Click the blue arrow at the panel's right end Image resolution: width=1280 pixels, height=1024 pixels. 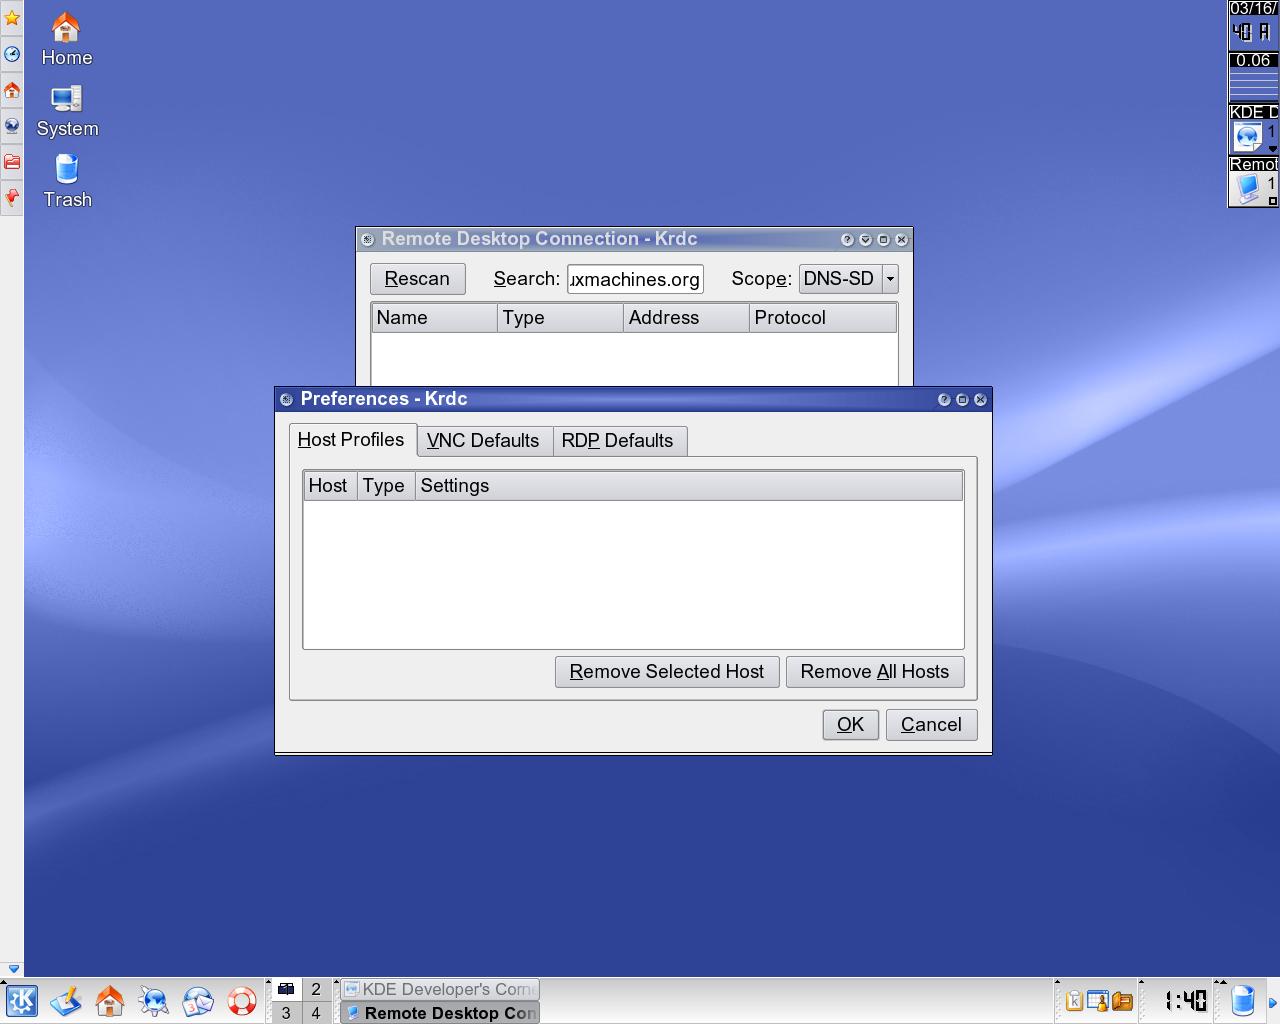[x=1273, y=1003]
